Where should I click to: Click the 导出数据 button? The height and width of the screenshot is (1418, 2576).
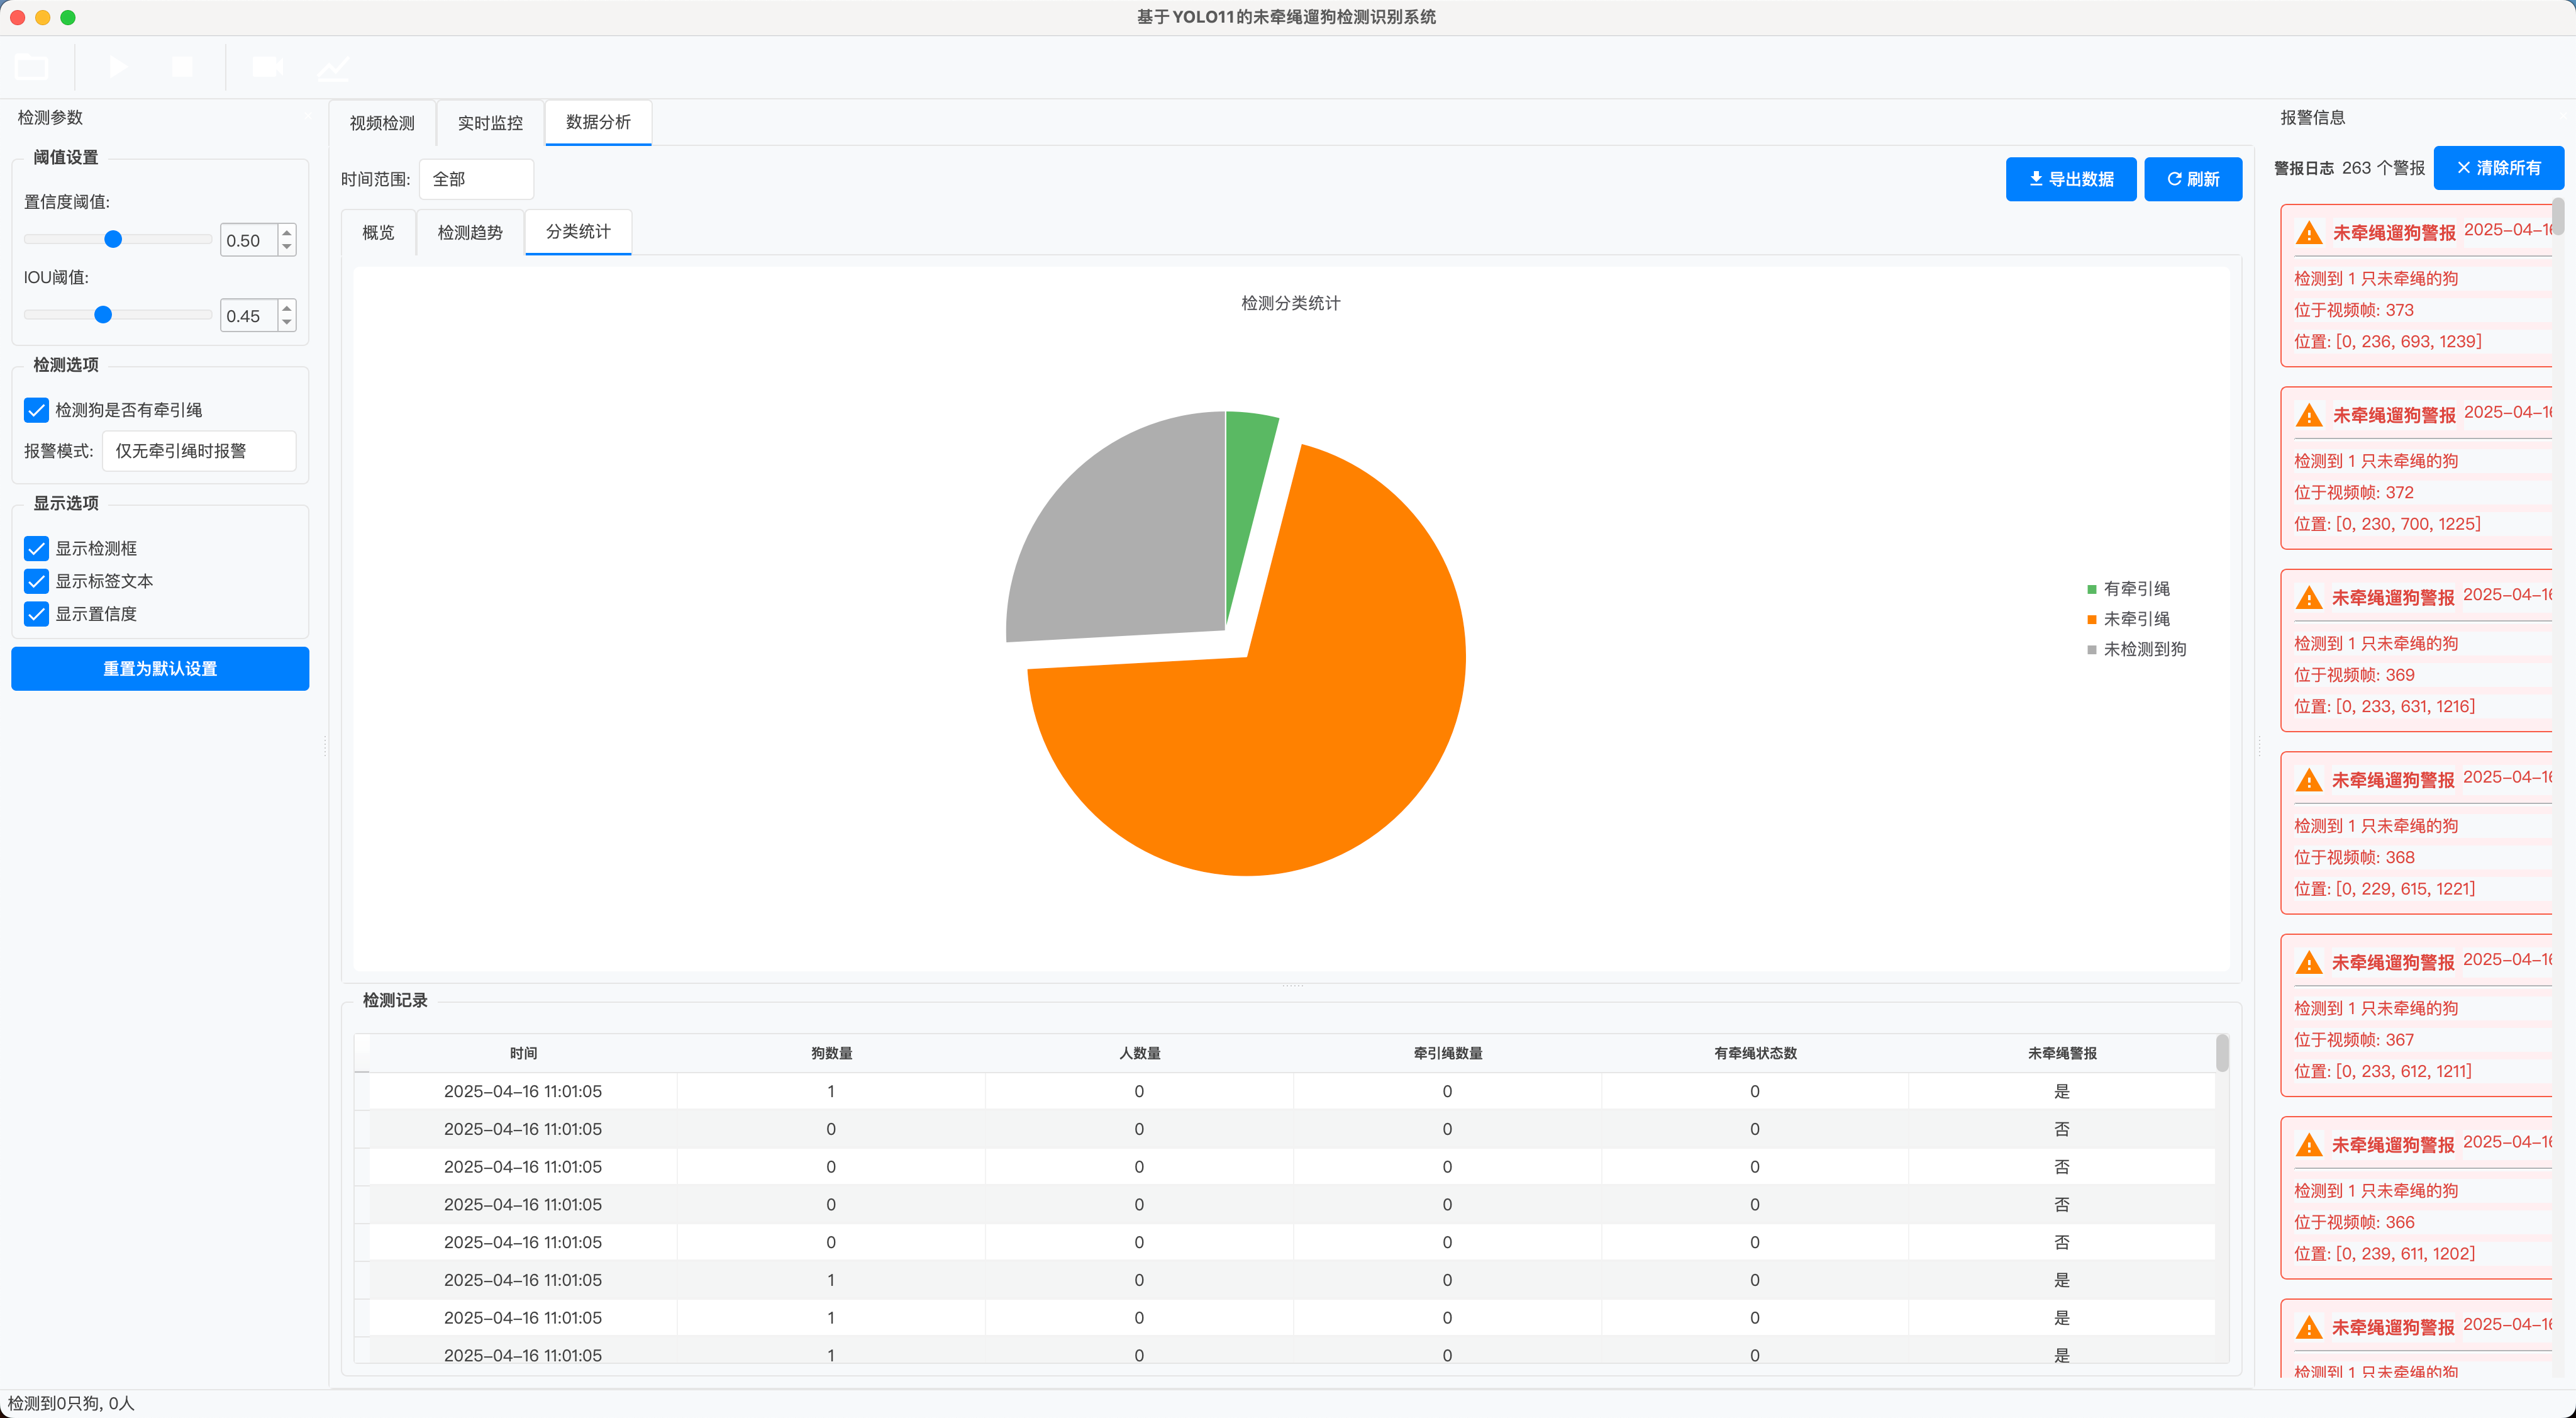tap(2070, 179)
